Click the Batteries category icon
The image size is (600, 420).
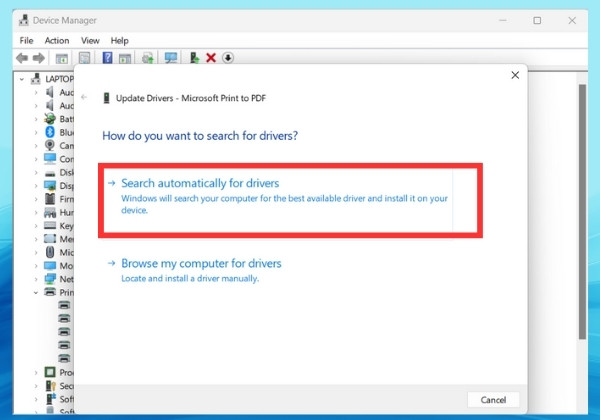(50, 119)
